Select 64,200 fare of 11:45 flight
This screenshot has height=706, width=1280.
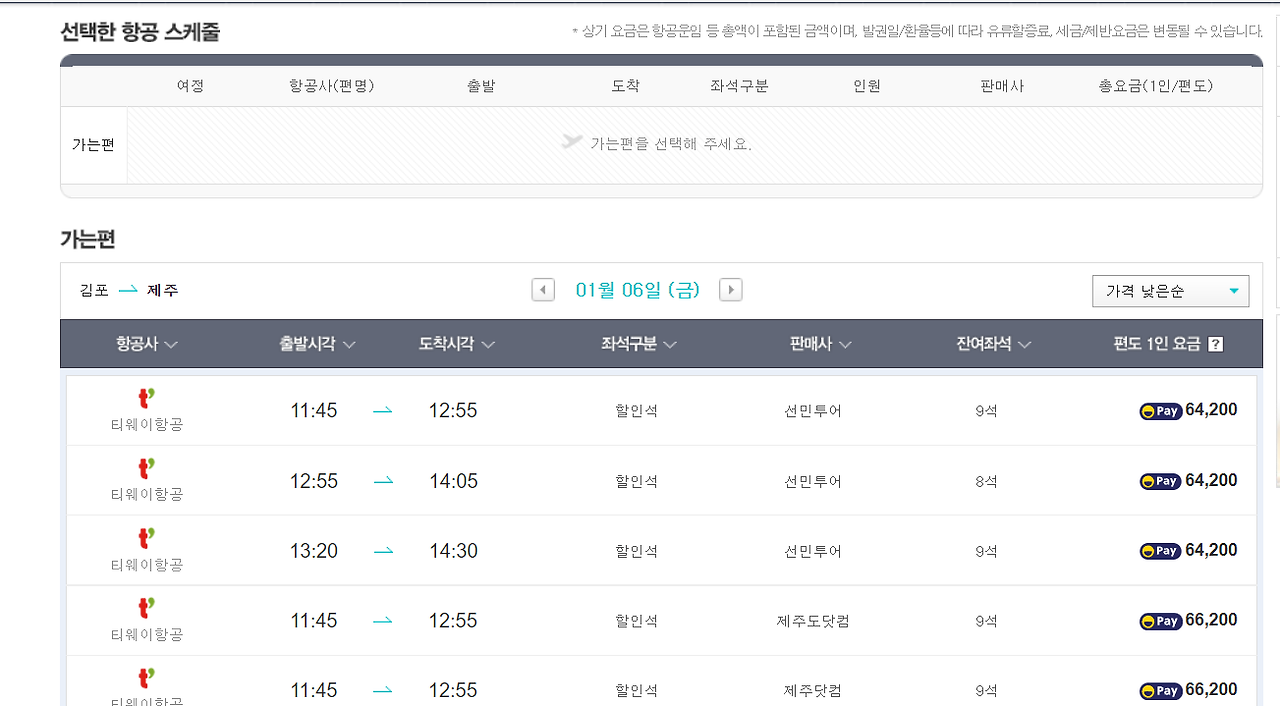coord(1211,410)
